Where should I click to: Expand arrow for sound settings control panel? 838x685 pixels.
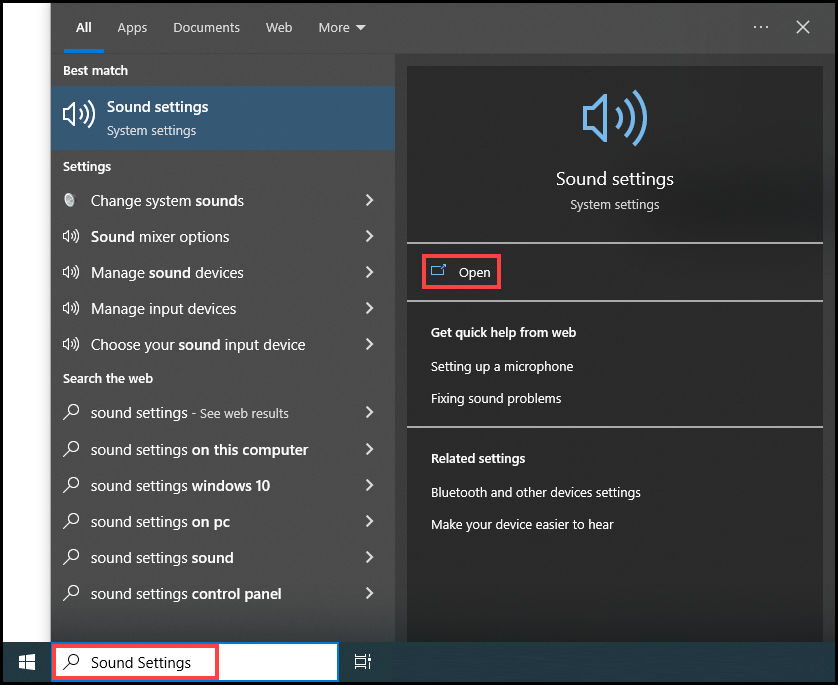tap(369, 593)
